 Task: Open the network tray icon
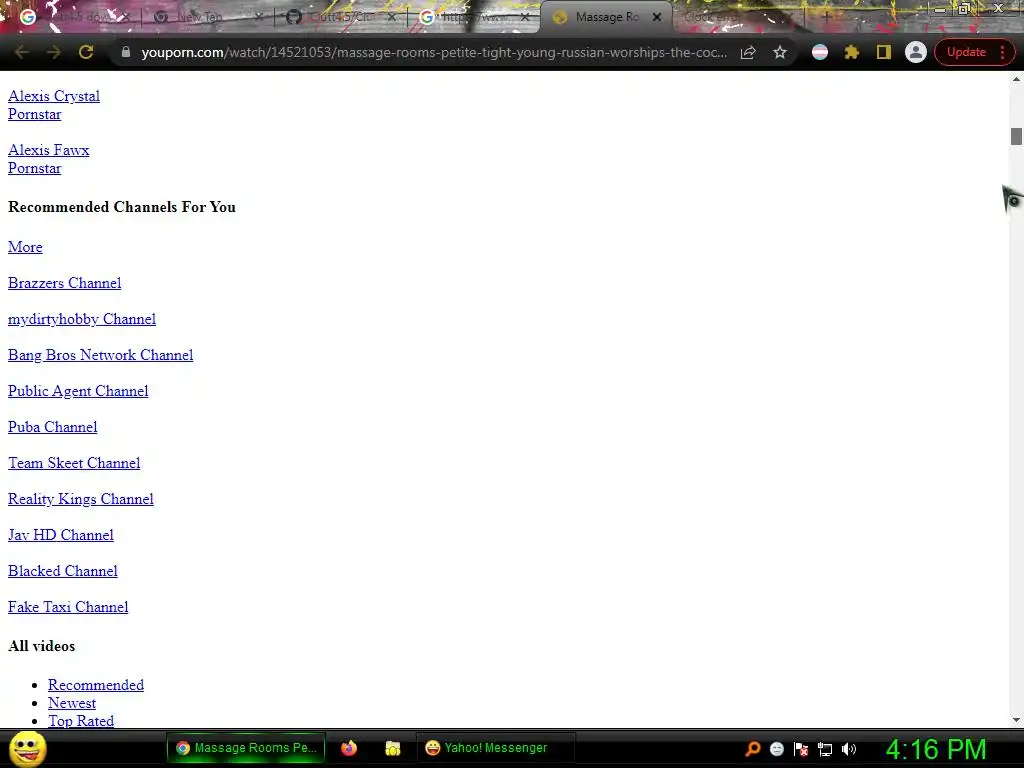[x=825, y=749]
